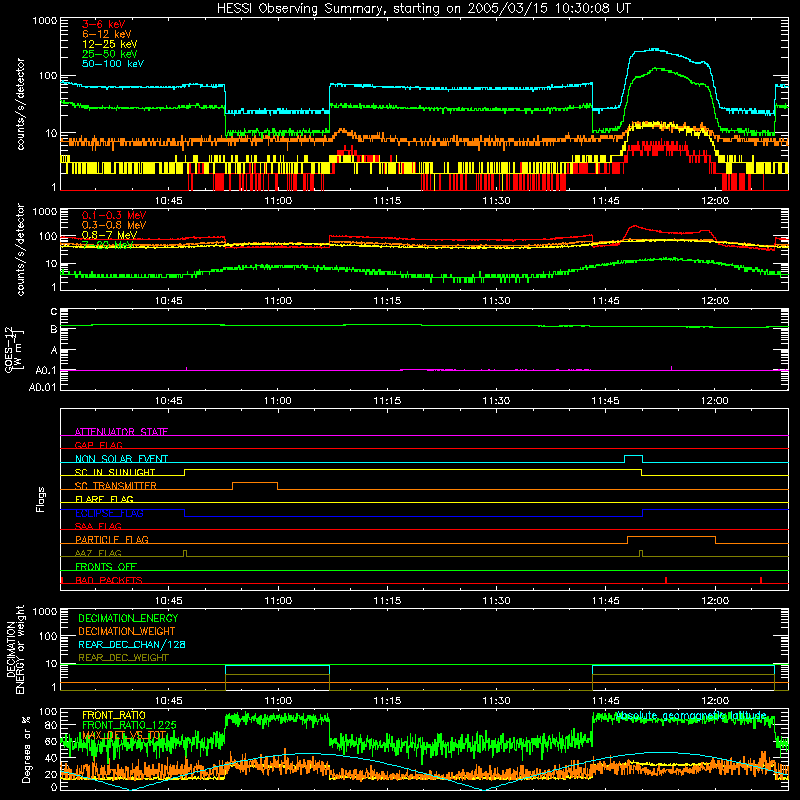
Task: Click the DECIMATION_WEIGHT legend label
Action: point(127,631)
